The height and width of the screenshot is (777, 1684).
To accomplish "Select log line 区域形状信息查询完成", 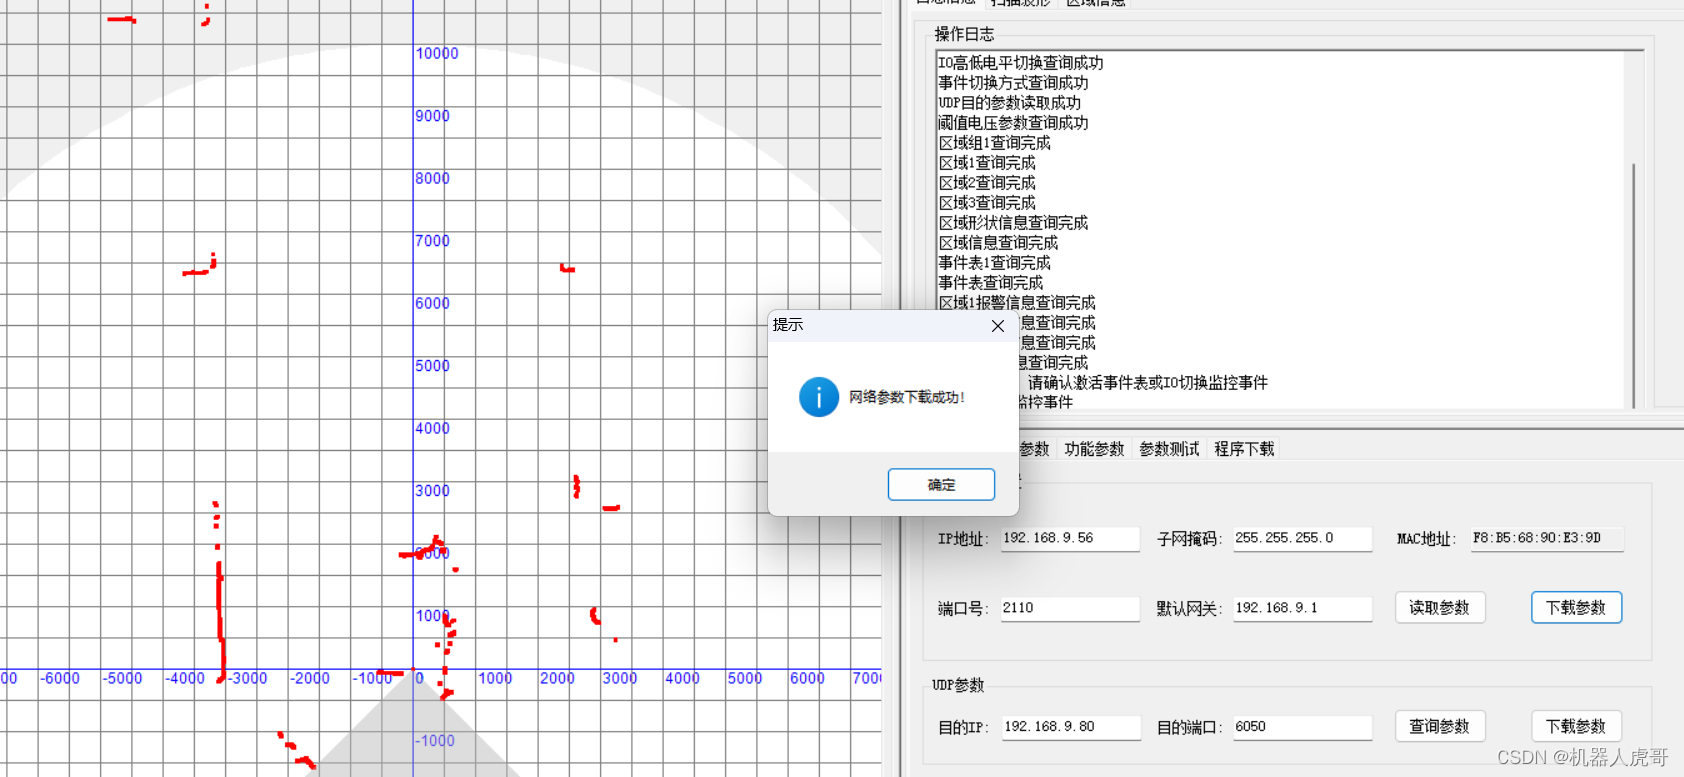I will pyautogui.click(x=1013, y=223).
